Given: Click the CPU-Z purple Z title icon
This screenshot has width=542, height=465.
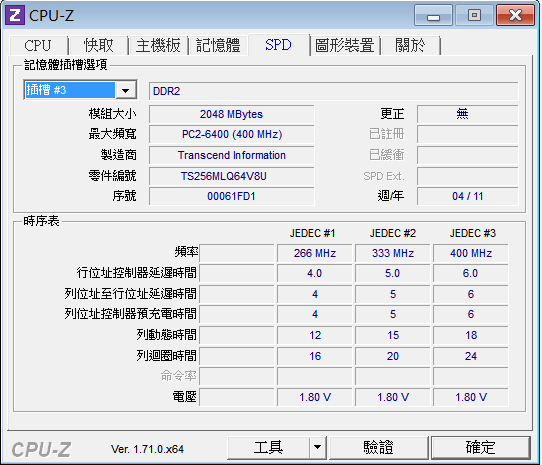Looking at the screenshot, I should tap(15, 15).
